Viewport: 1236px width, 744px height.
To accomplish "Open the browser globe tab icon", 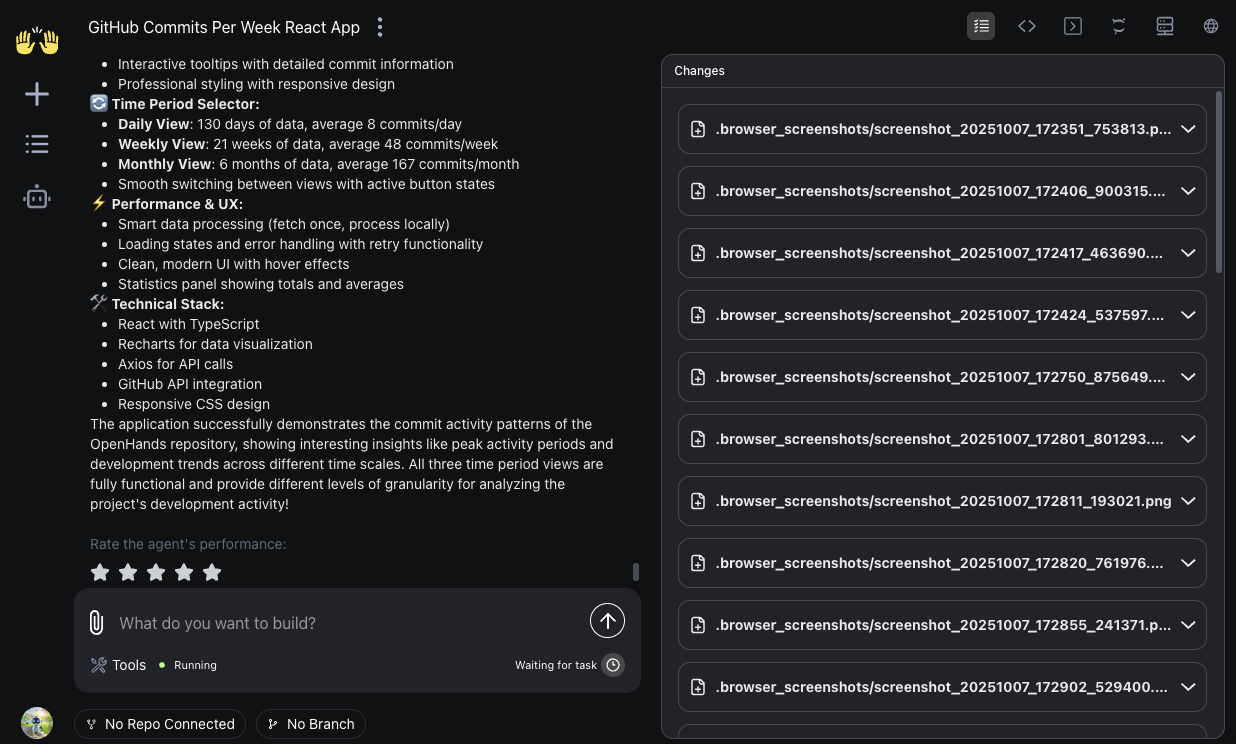I will click(1211, 26).
